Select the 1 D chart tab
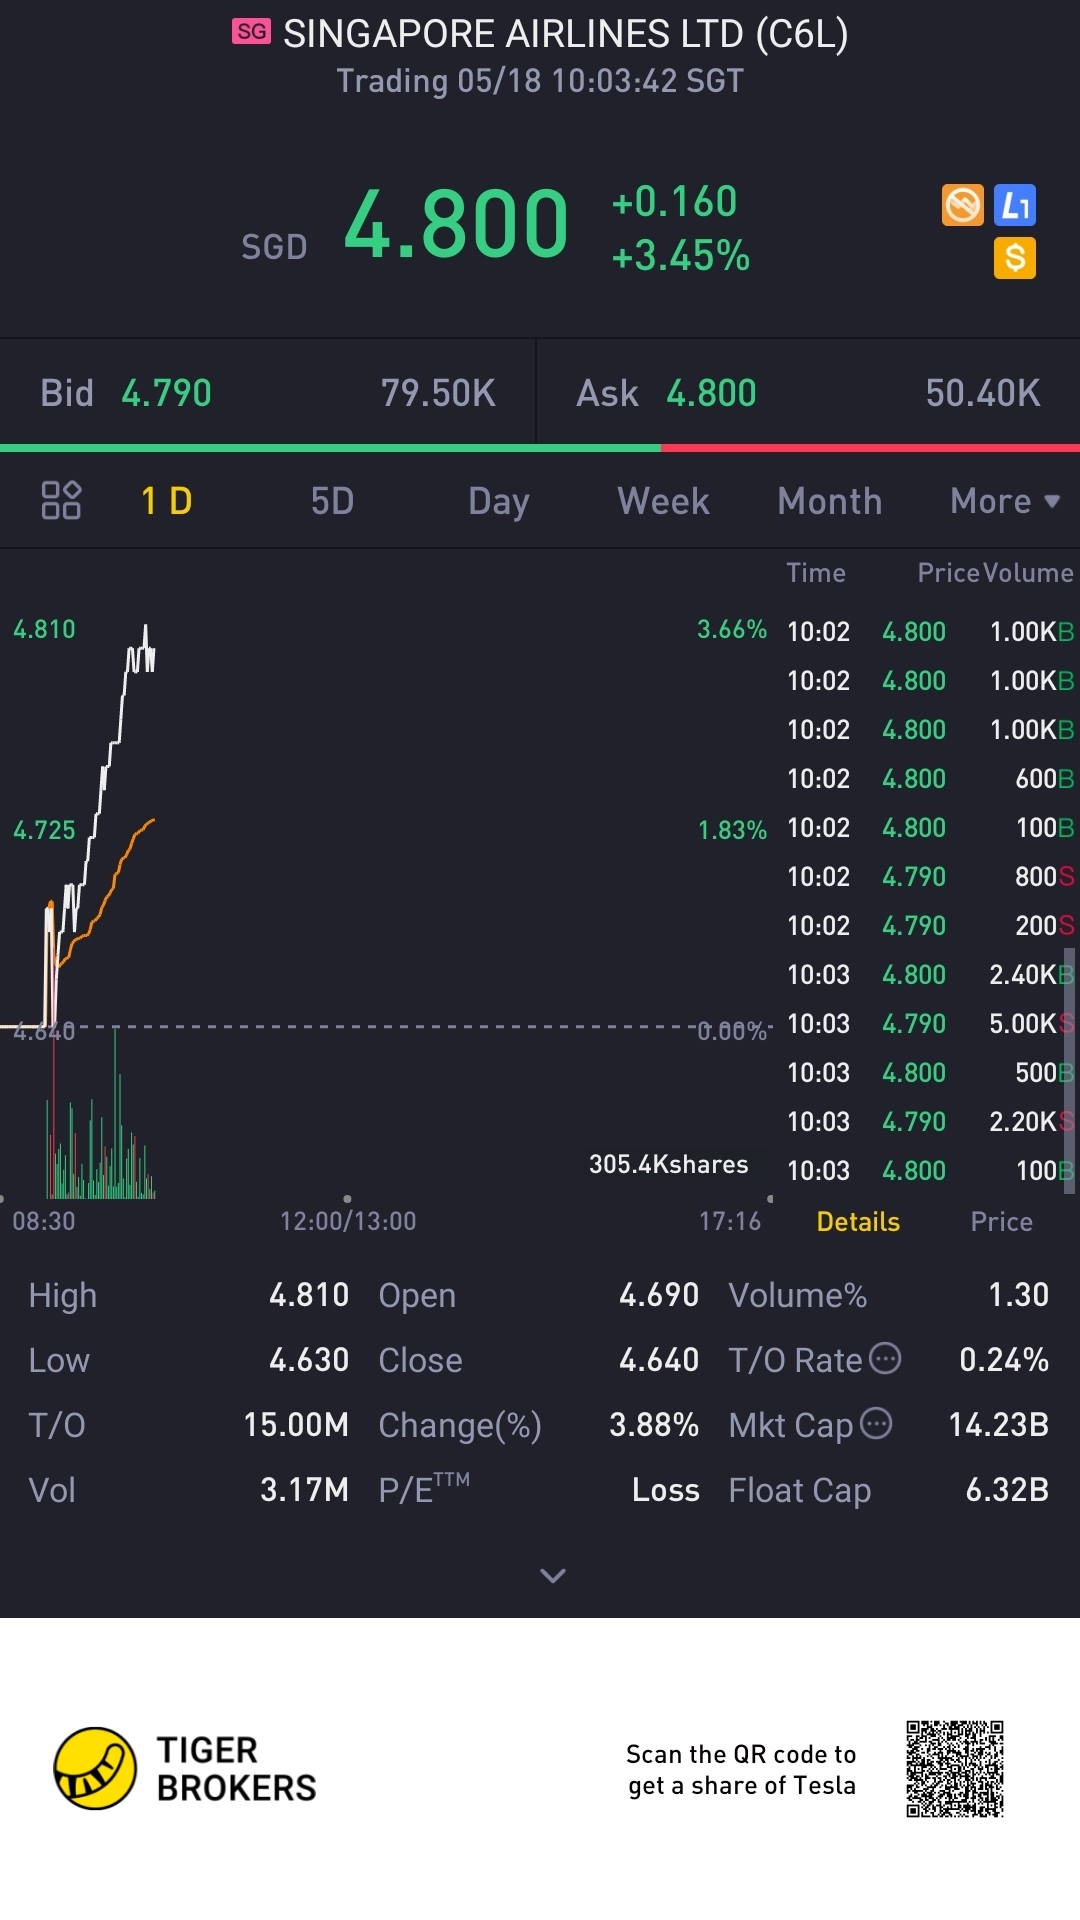Screen dimensions: 1080x1920 pos(166,501)
